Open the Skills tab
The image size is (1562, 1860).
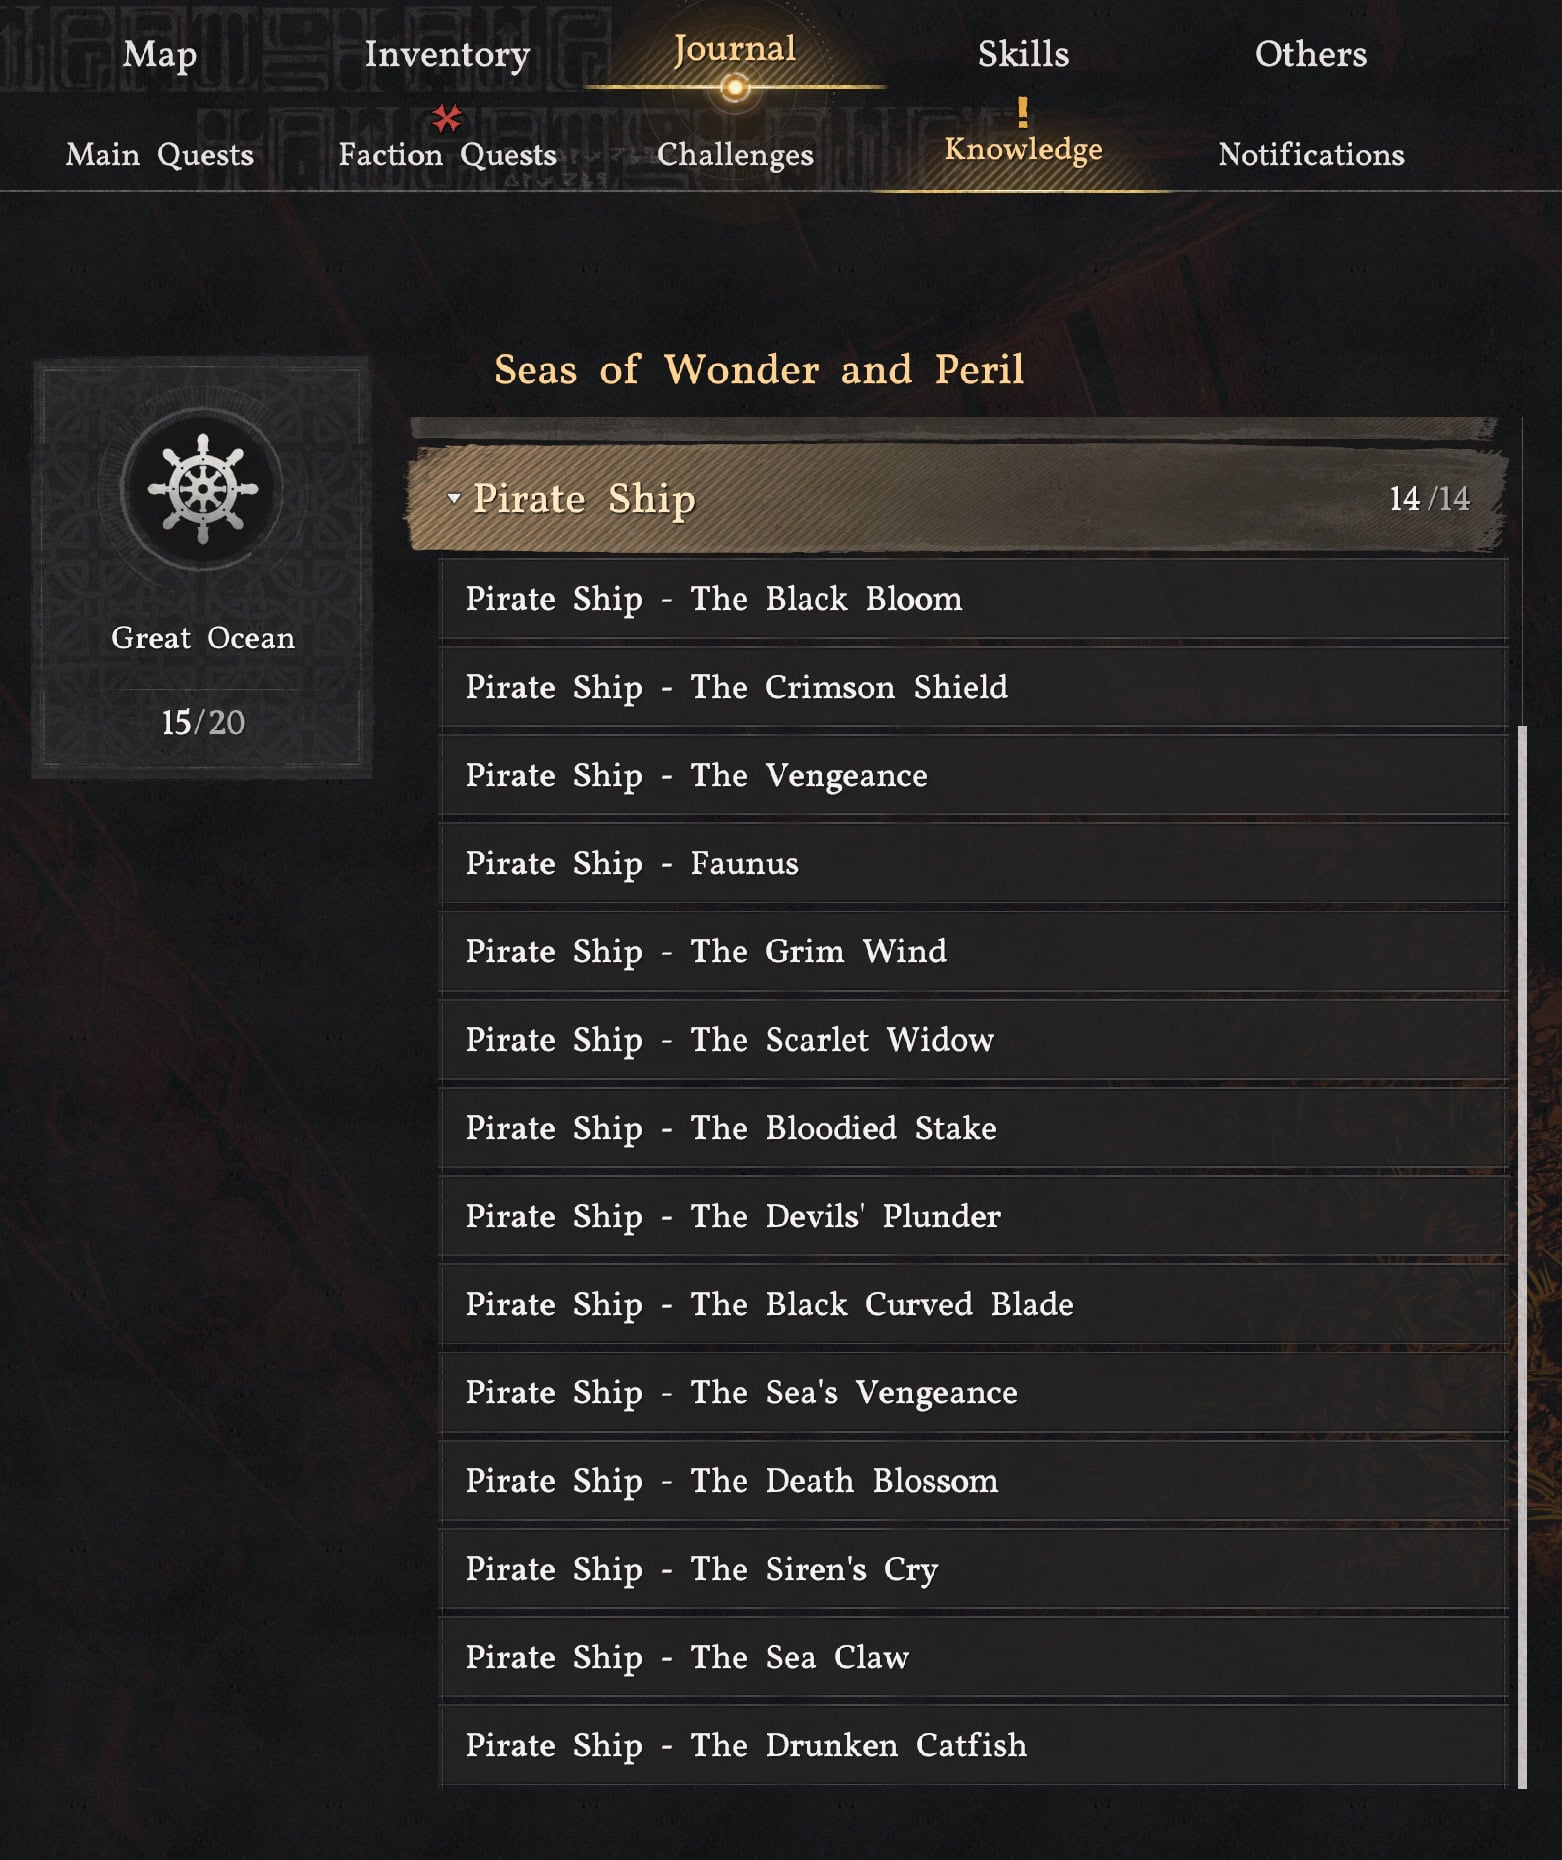click(1023, 54)
